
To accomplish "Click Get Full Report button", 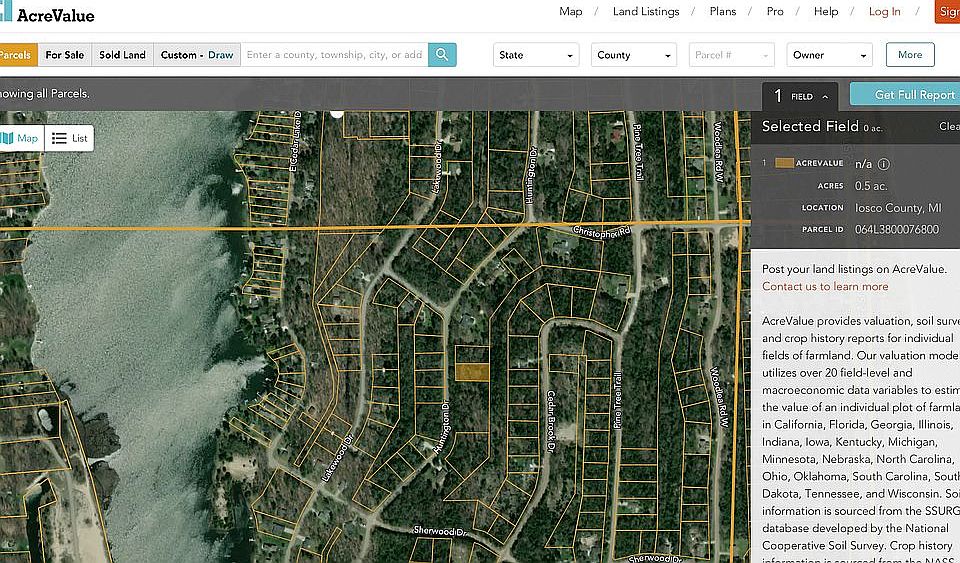I will pyautogui.click(x=905, y=95).
